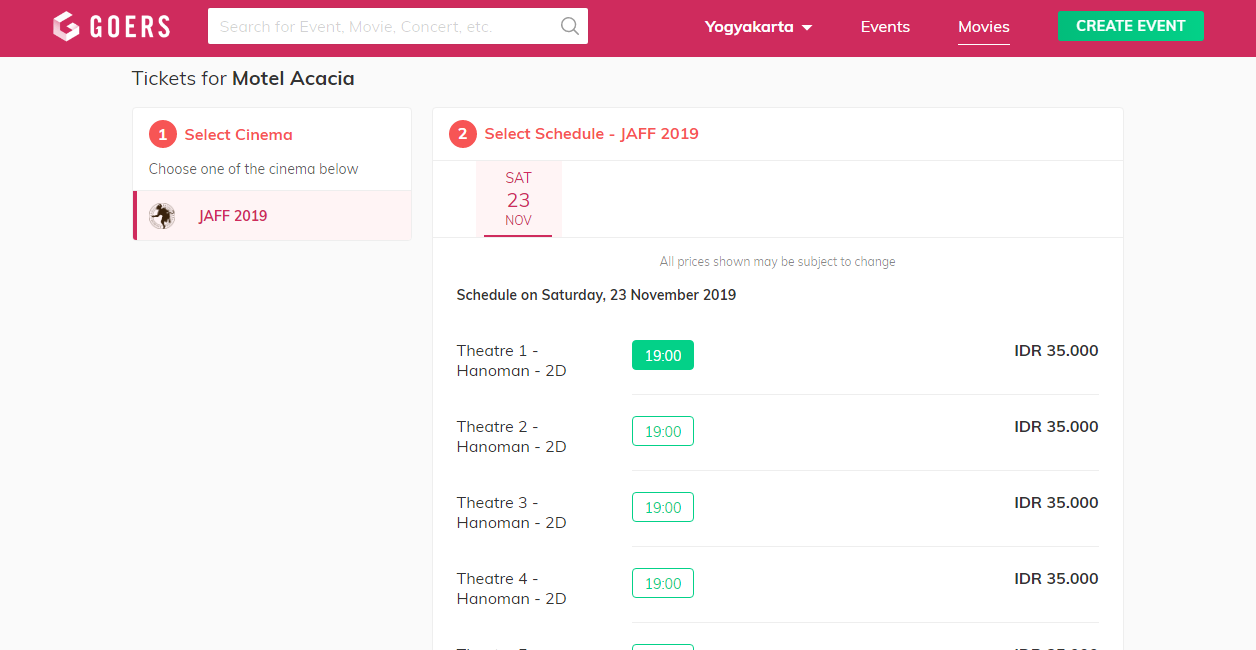Click the search magnifier icon
The image size is (1256, 650).
570,26
